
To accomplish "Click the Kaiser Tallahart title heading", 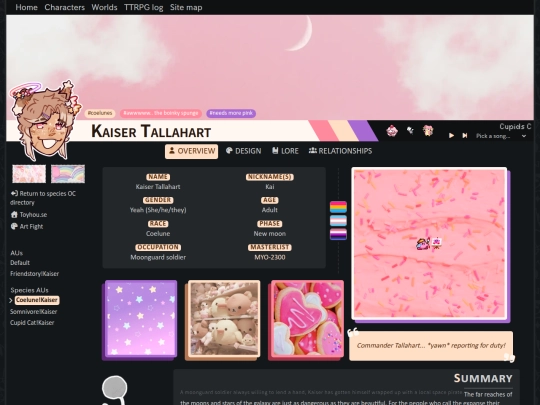I will (151, 132).
